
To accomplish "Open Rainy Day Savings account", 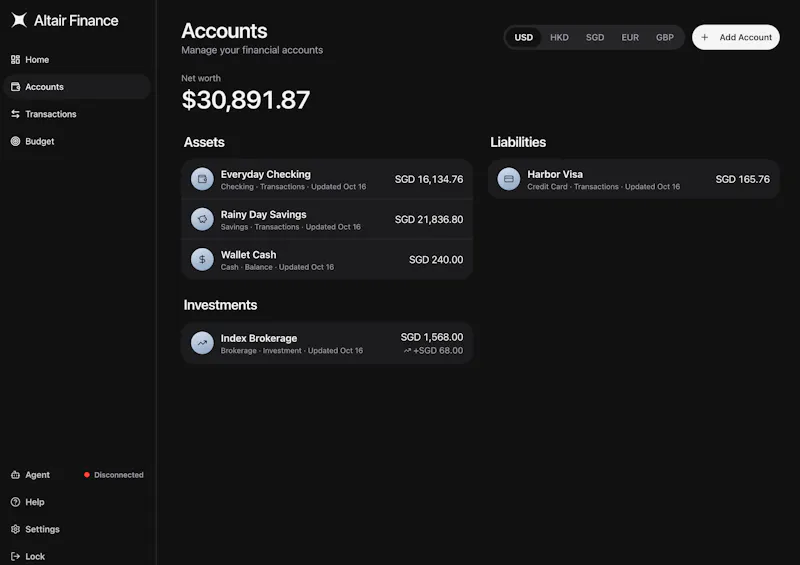I will 327,219.
